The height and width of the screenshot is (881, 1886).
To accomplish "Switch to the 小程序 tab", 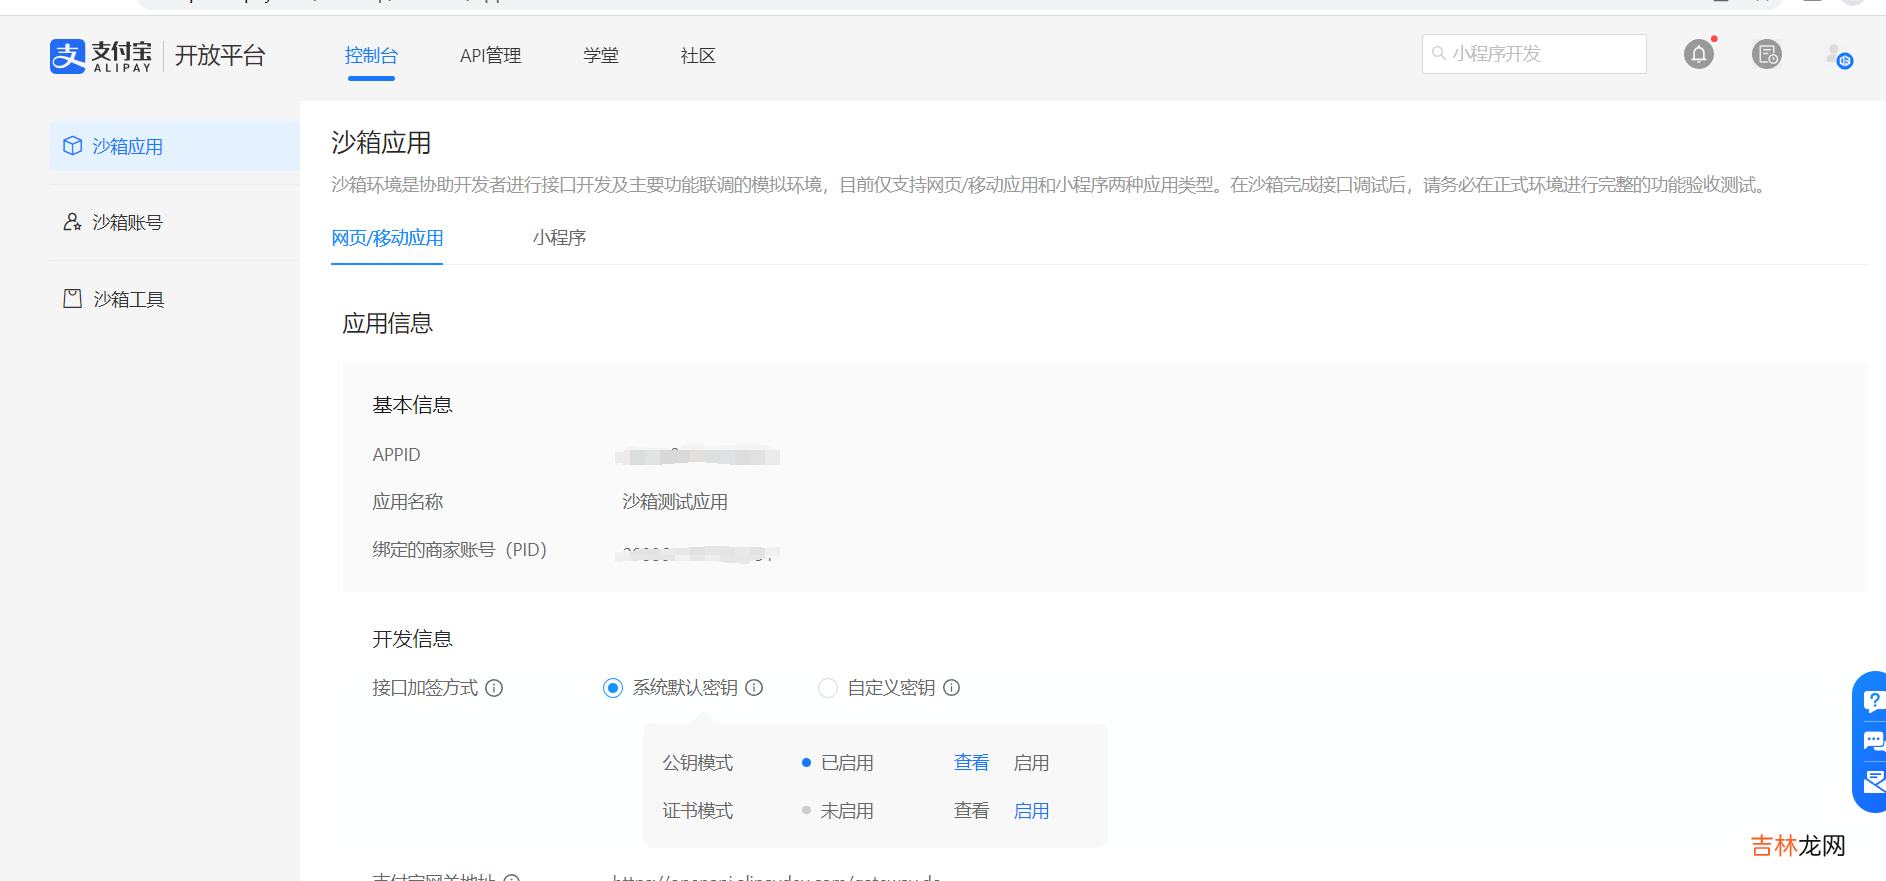I will point(559,238).
